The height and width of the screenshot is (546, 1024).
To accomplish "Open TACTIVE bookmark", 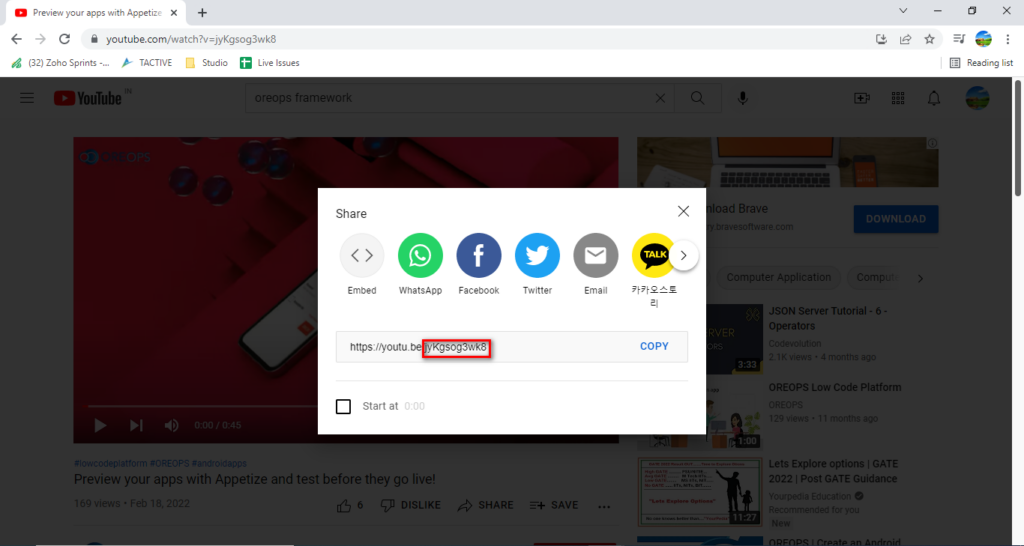I will 148,63.
